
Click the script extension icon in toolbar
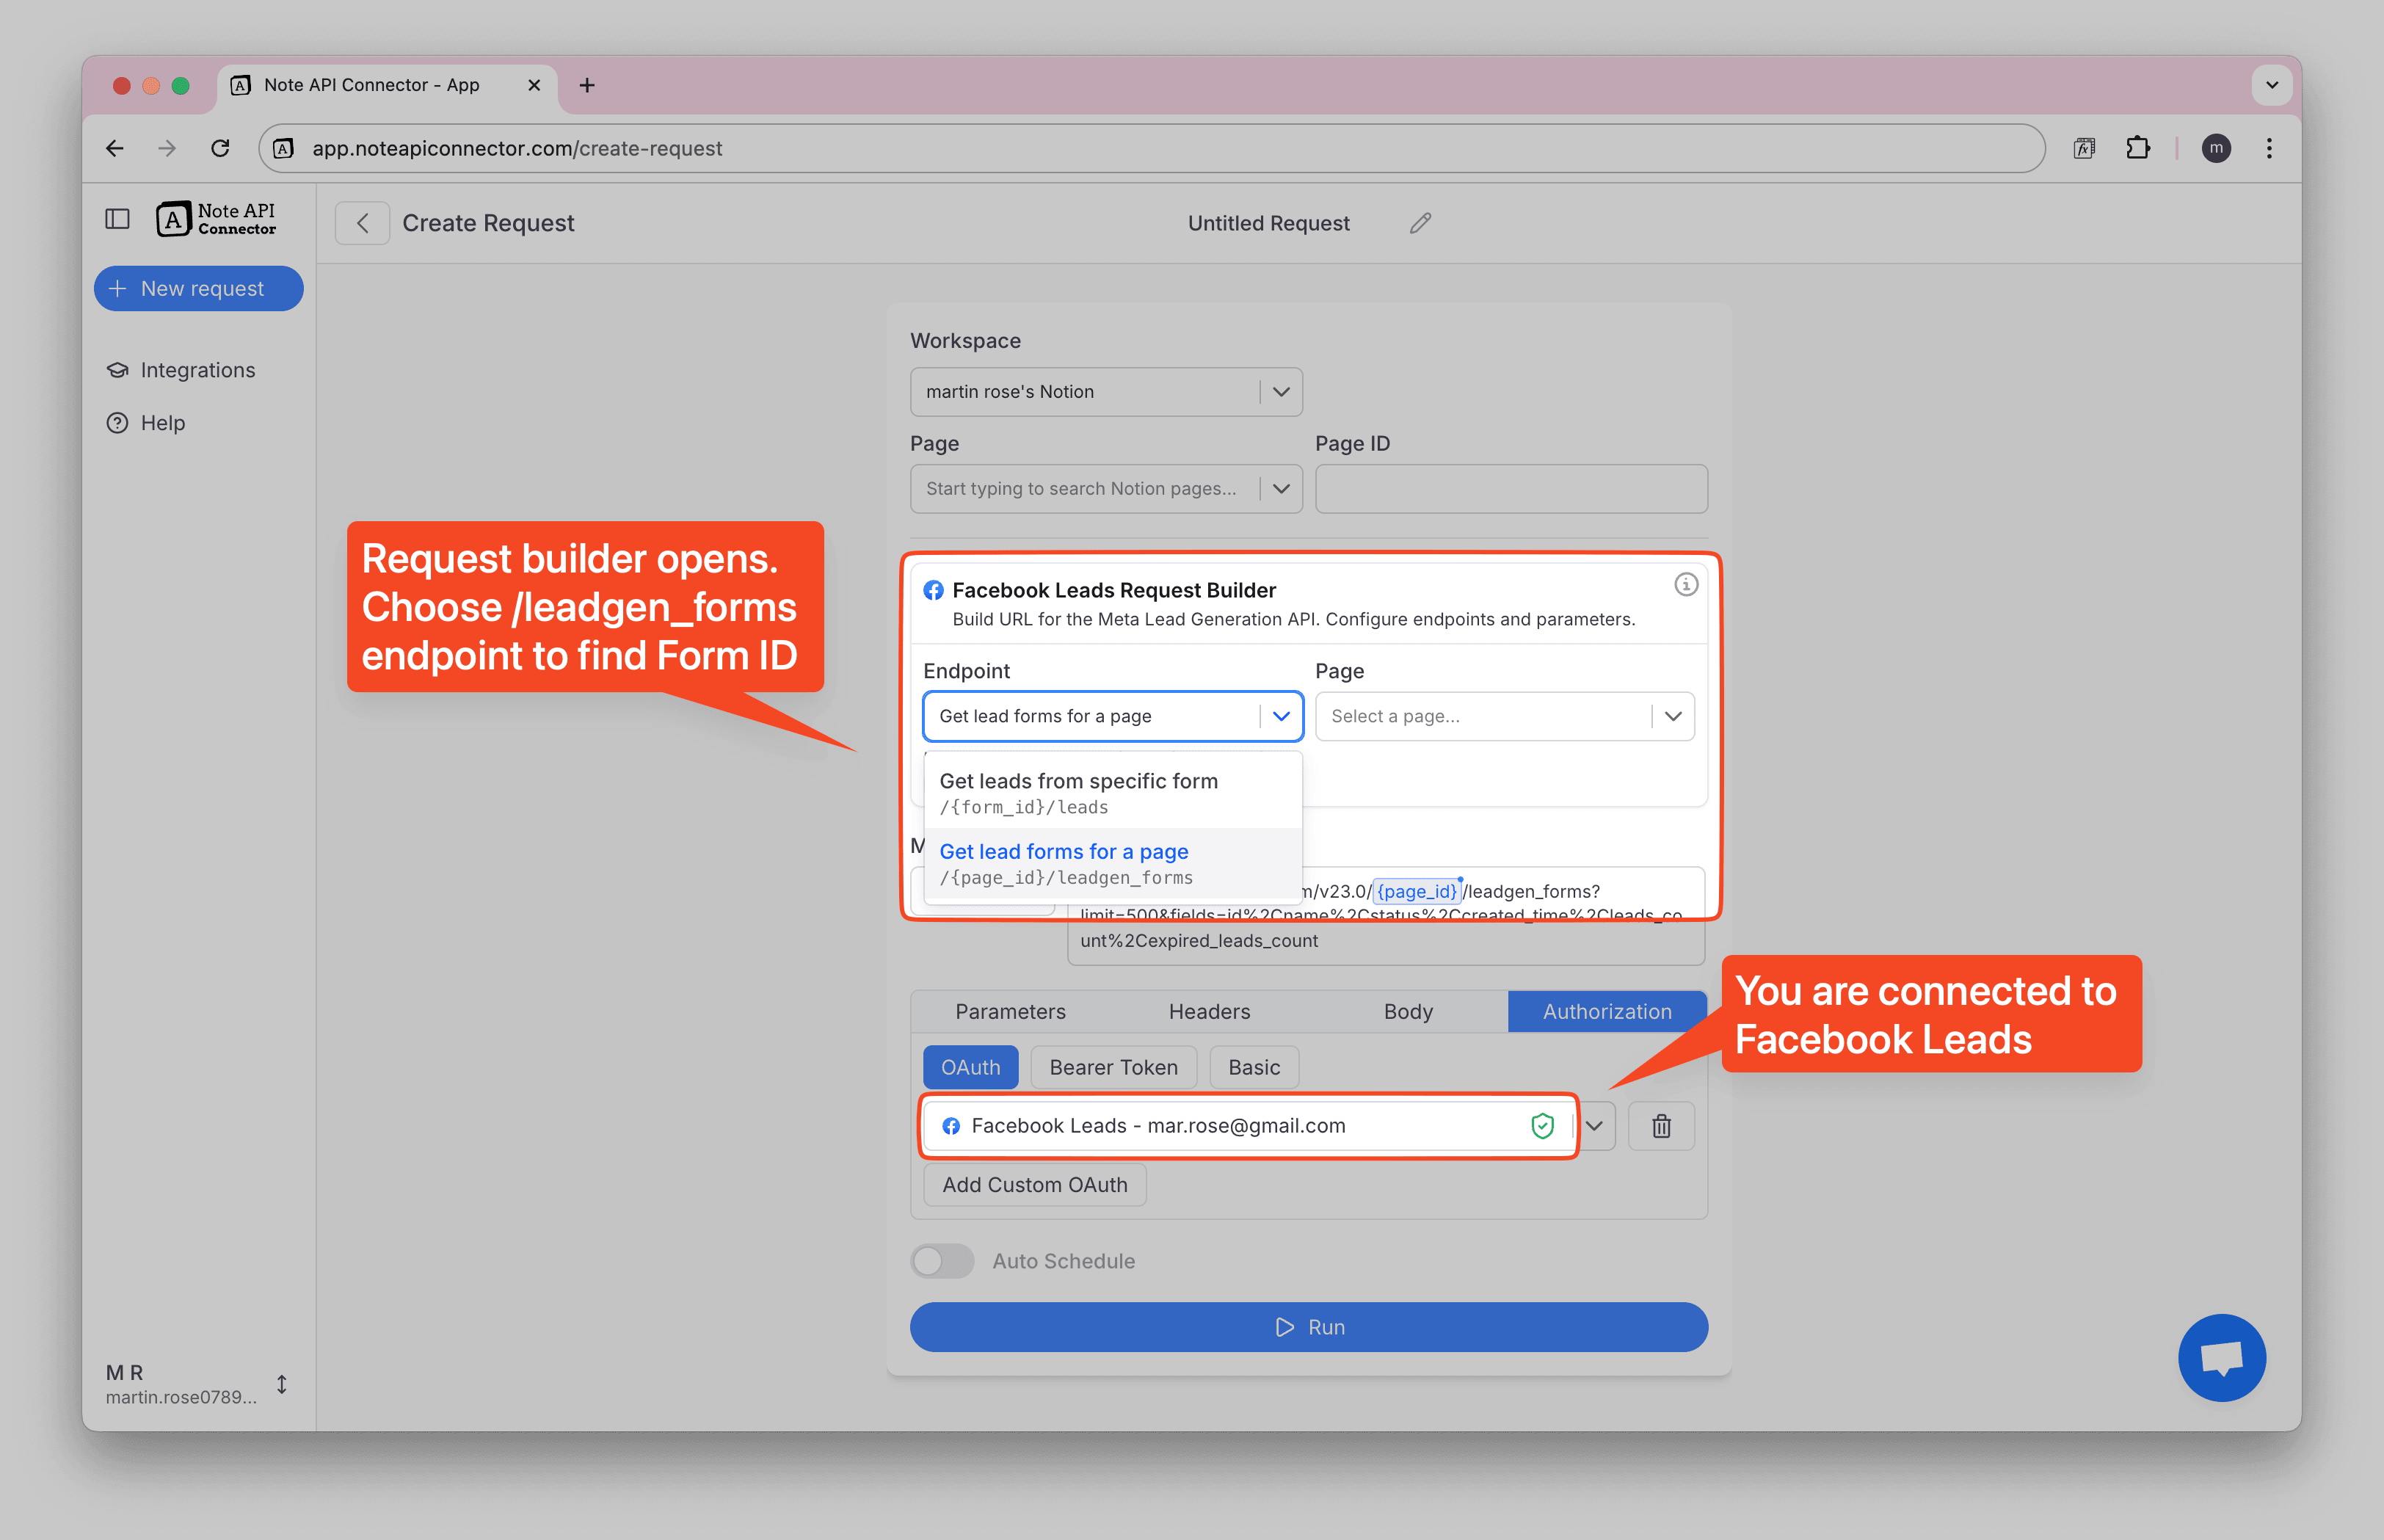pos(2084,148)
